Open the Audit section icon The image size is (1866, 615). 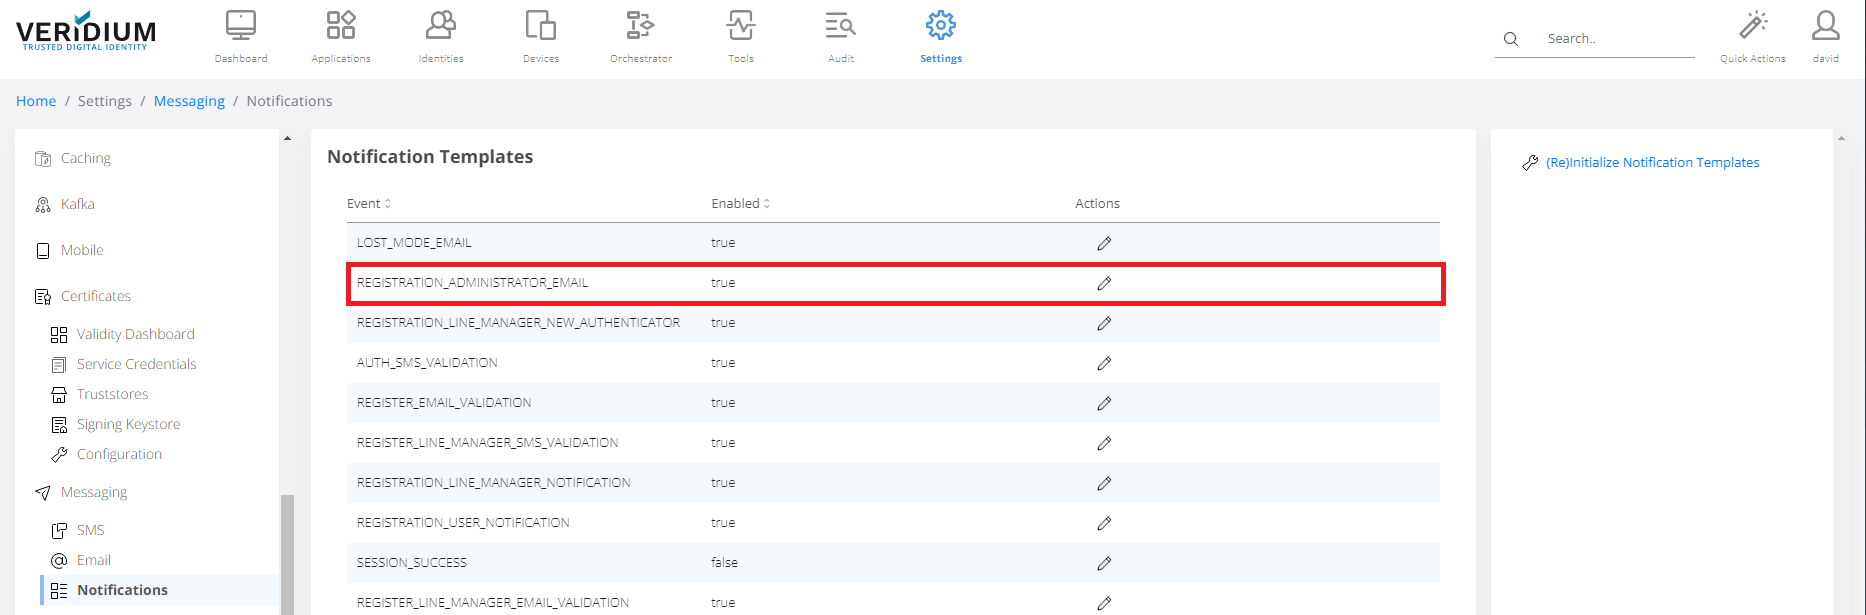click(x=841, y=26)
